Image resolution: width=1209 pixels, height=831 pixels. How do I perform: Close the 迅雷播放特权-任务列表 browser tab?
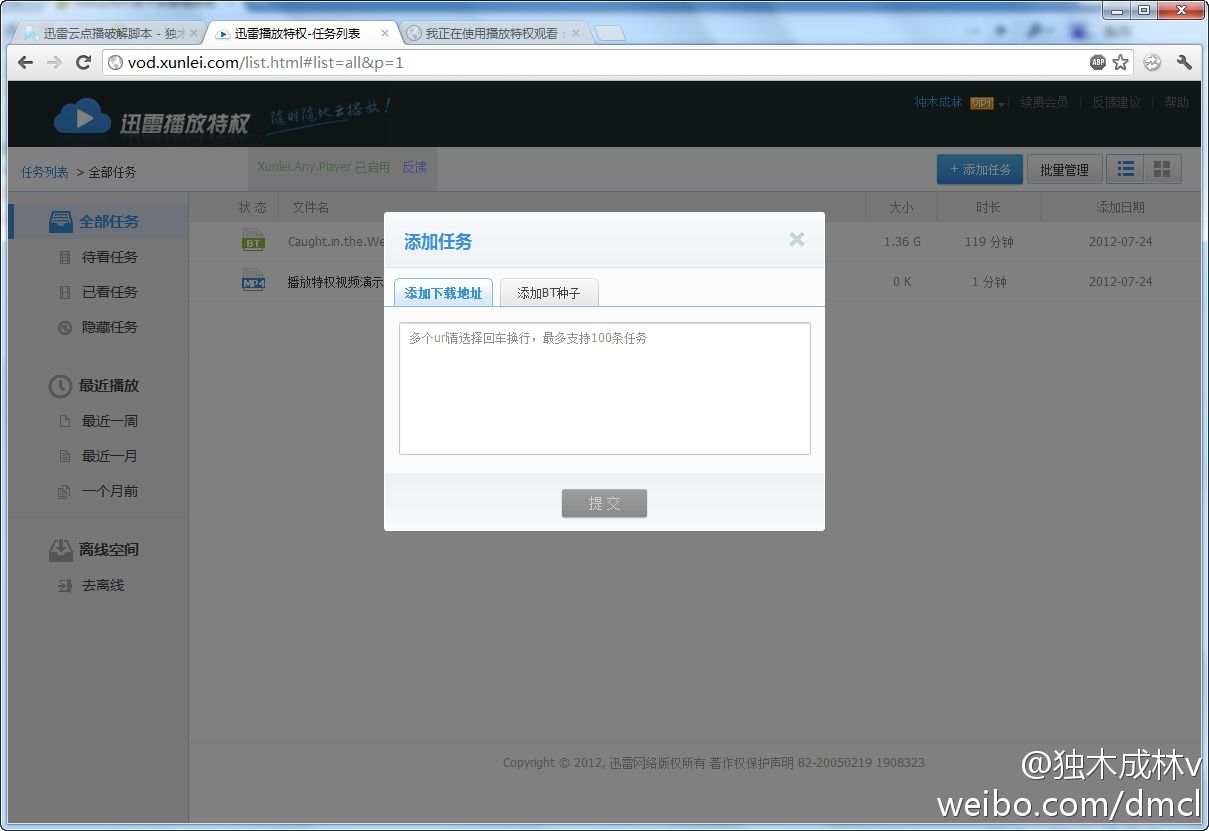pyautogui.click(x=385, y=33)
